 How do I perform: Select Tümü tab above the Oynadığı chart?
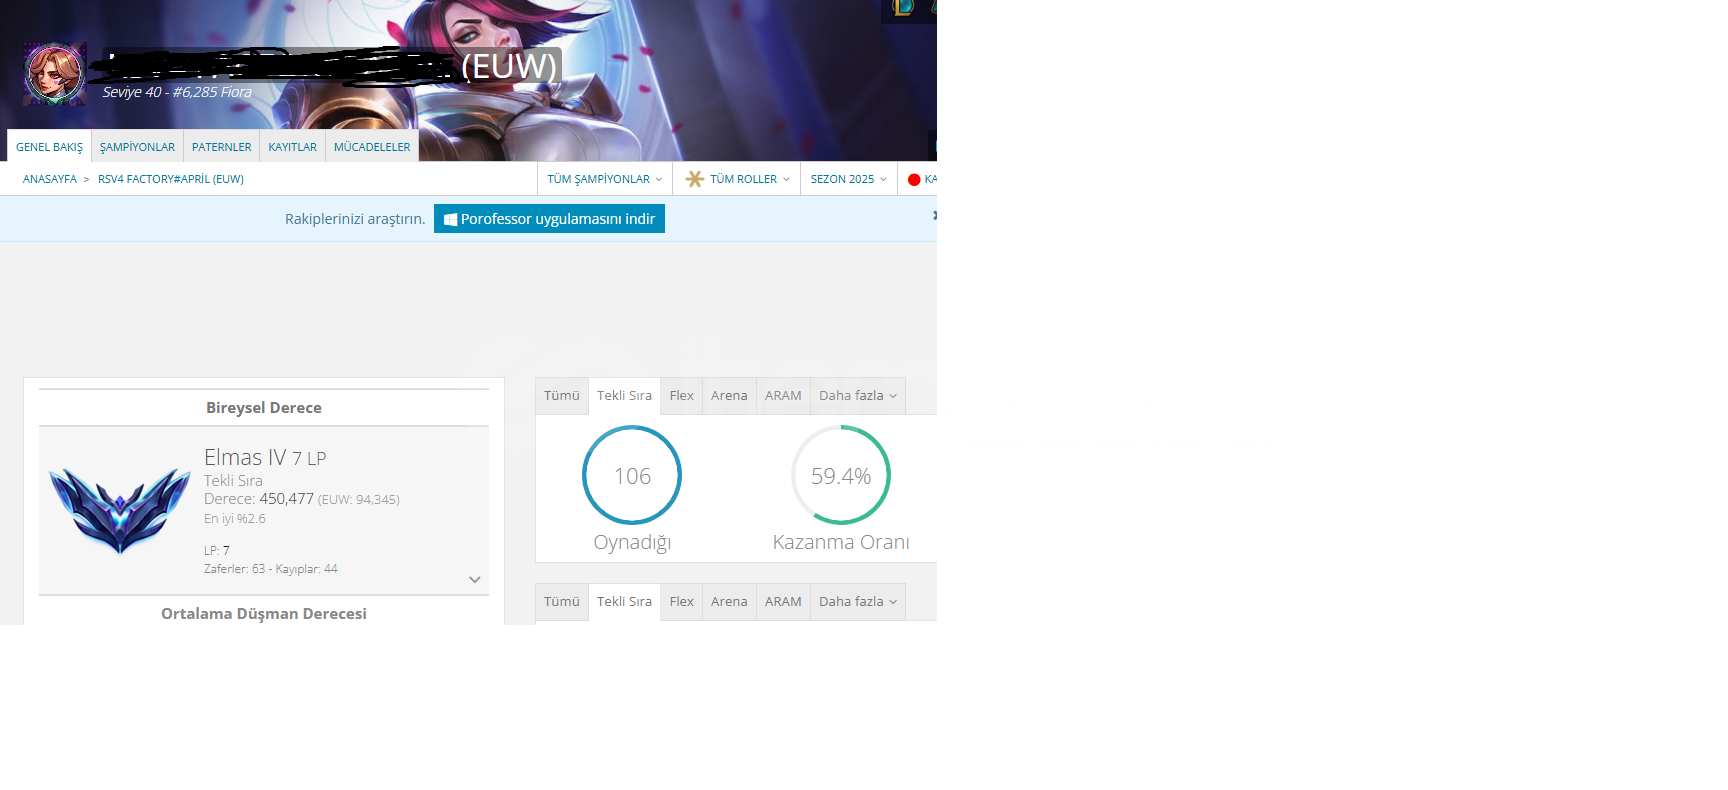562,396
